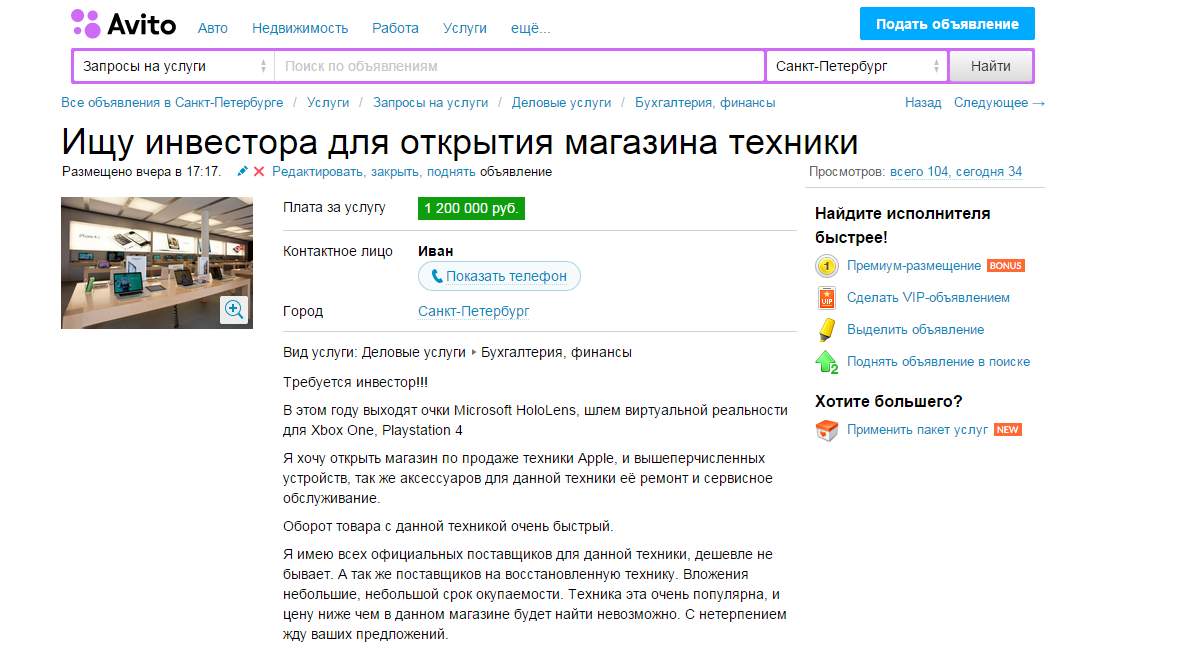The height and width of the screenshot is (667, 1202).
Task: Click the service package box icon
Action: click(826, 430)
